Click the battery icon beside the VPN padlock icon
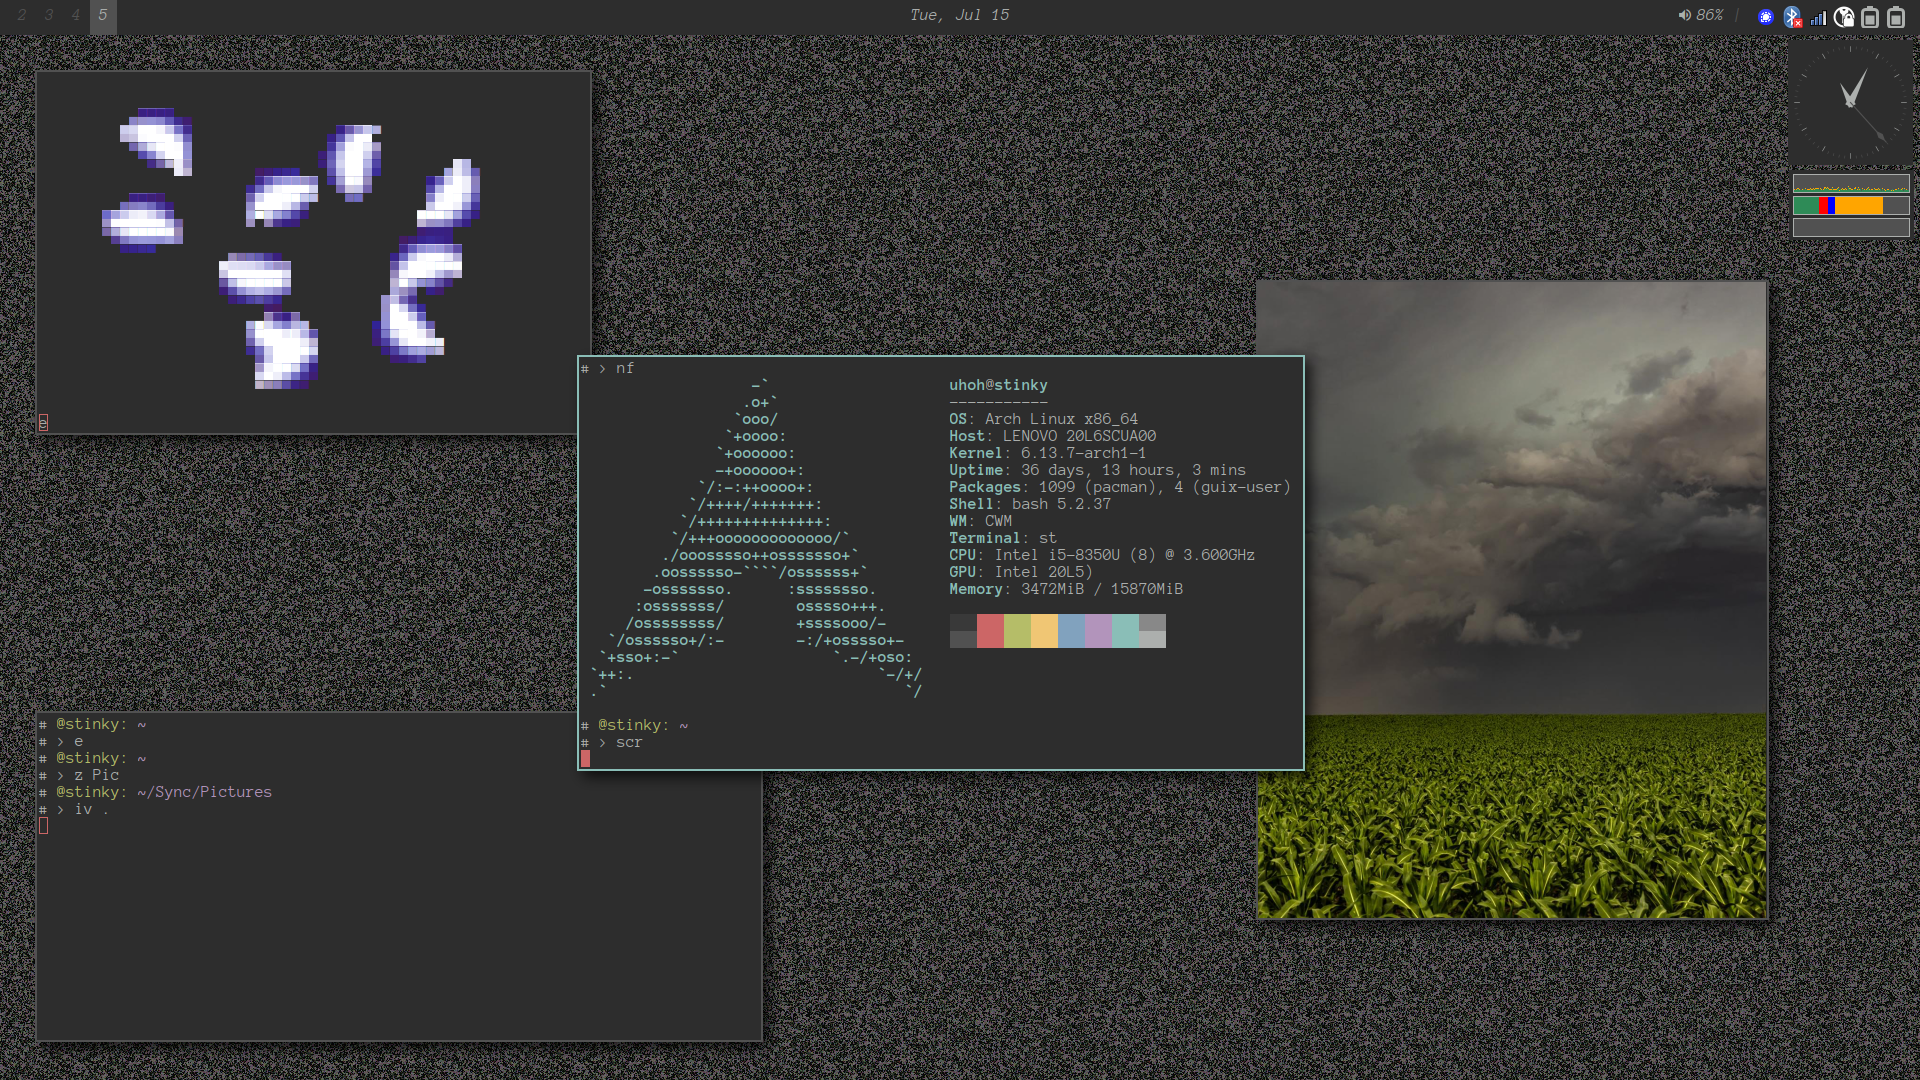Viewport: 1920px width, 1080px height. pyautogui.click(x=1870, y=17)
